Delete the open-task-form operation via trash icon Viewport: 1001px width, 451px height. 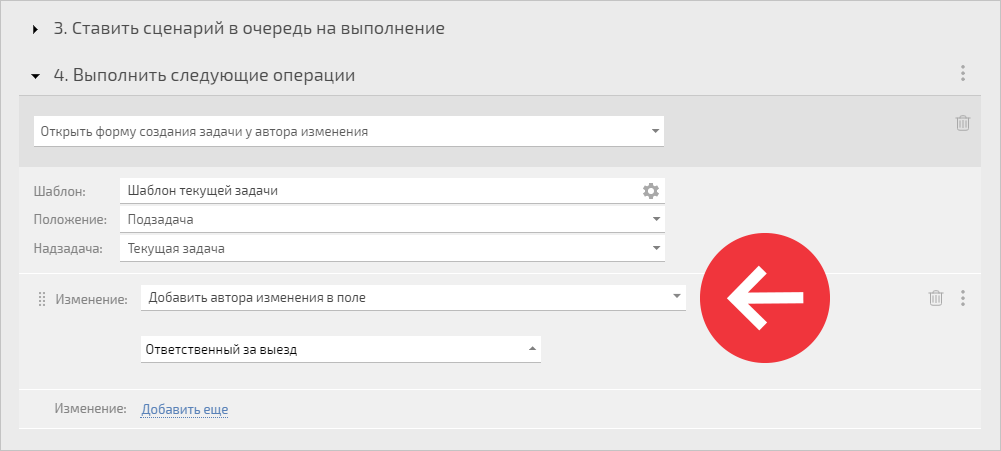tap(963, 123)
